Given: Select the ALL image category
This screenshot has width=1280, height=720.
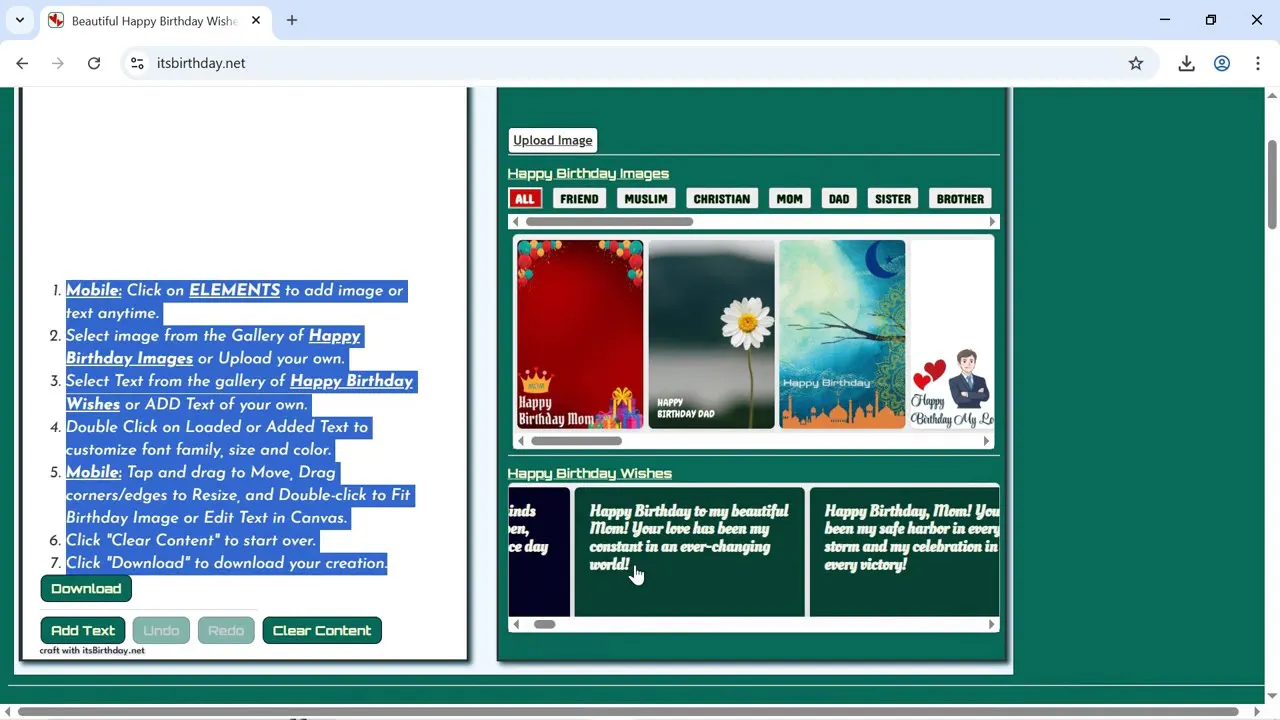Looking at the screenshot, I should pyautogui.click(x=525, y=199).
